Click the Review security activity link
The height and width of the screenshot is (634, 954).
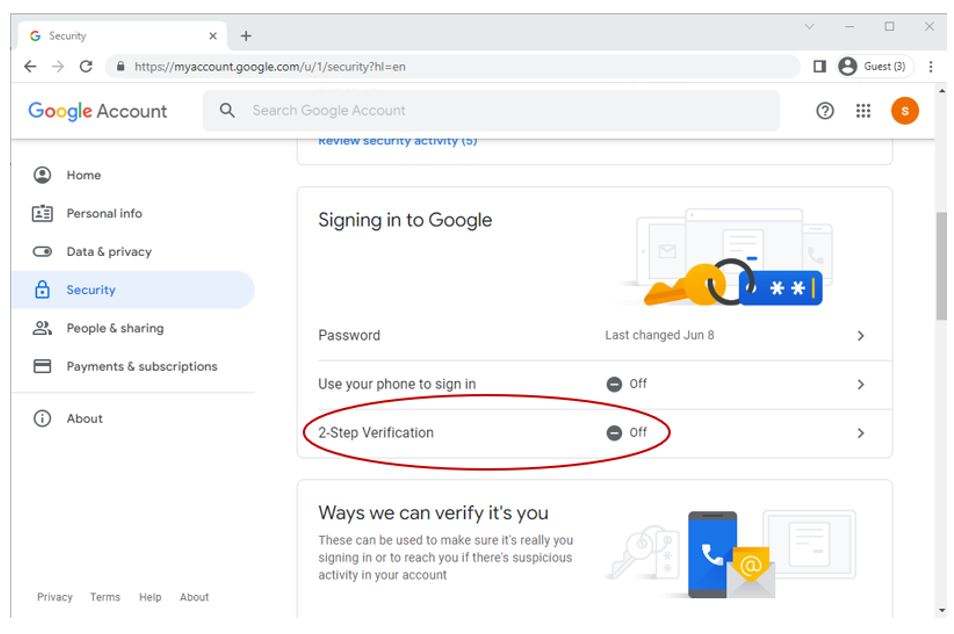[x=397, y=141]
